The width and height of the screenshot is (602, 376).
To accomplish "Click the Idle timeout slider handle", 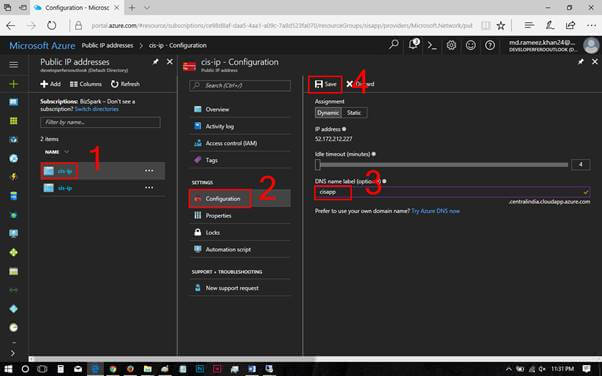I will pyautogui.click(x=318, y=165).
